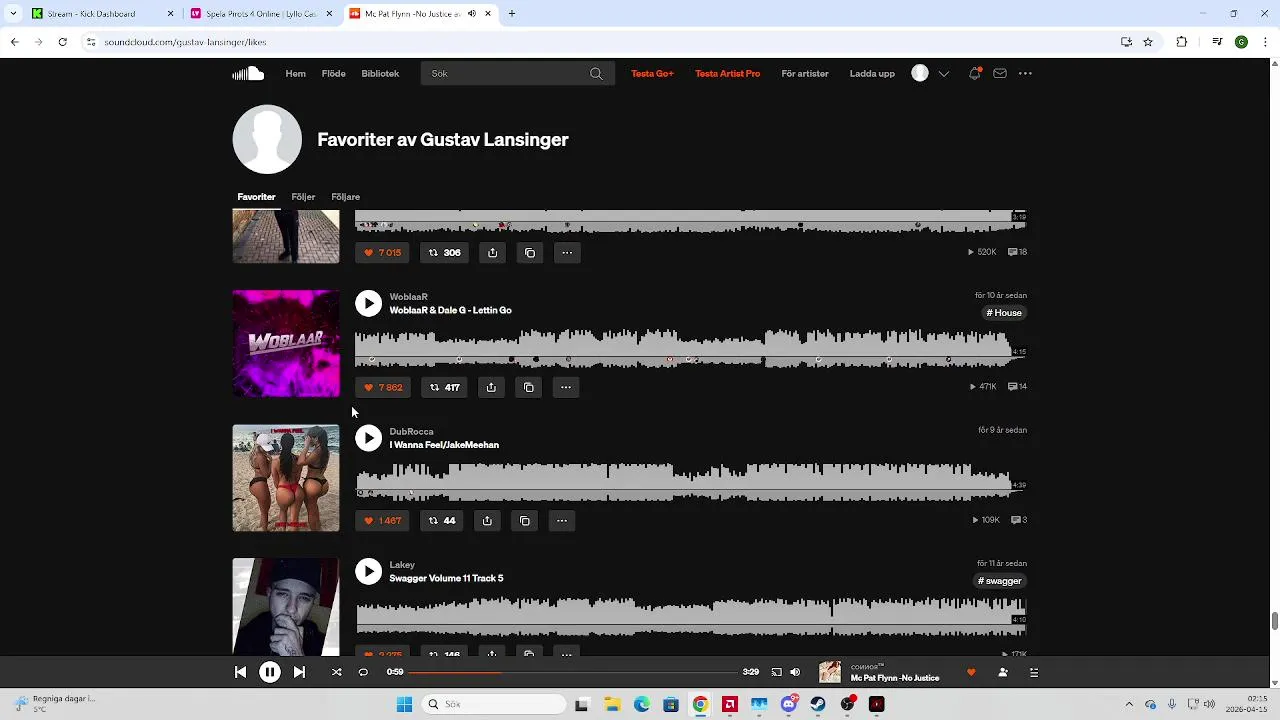
Task: Play Swagger Volume 11 Track 5
Action: tap(368, 571)
